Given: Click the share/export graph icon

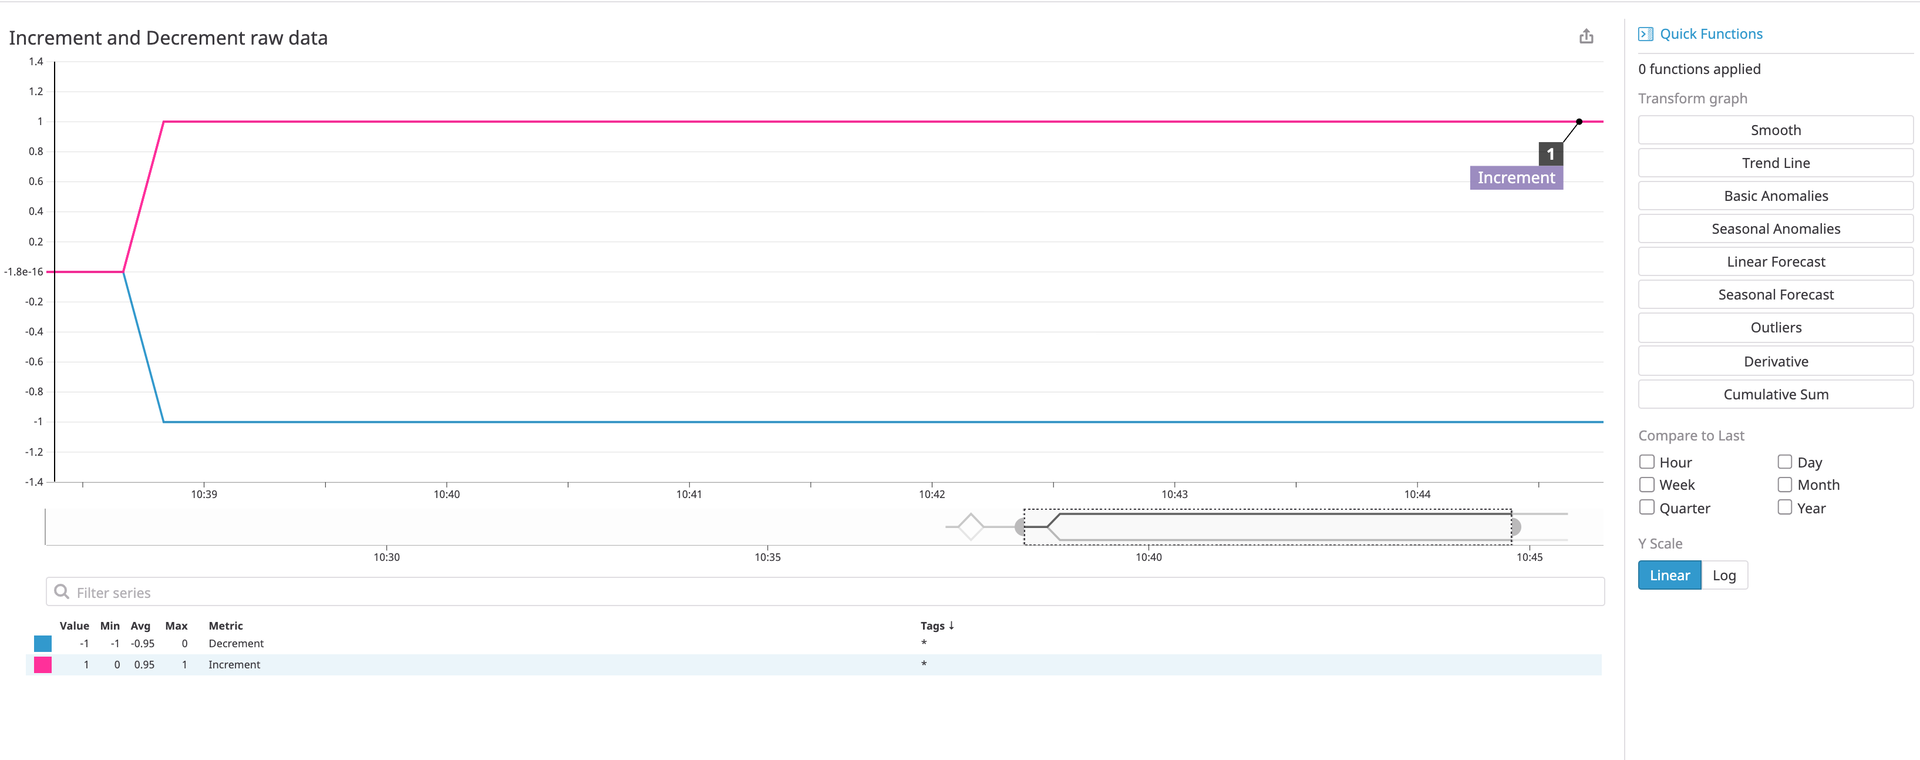Looking at the screenshot, I should click(x=1586, y=37).
